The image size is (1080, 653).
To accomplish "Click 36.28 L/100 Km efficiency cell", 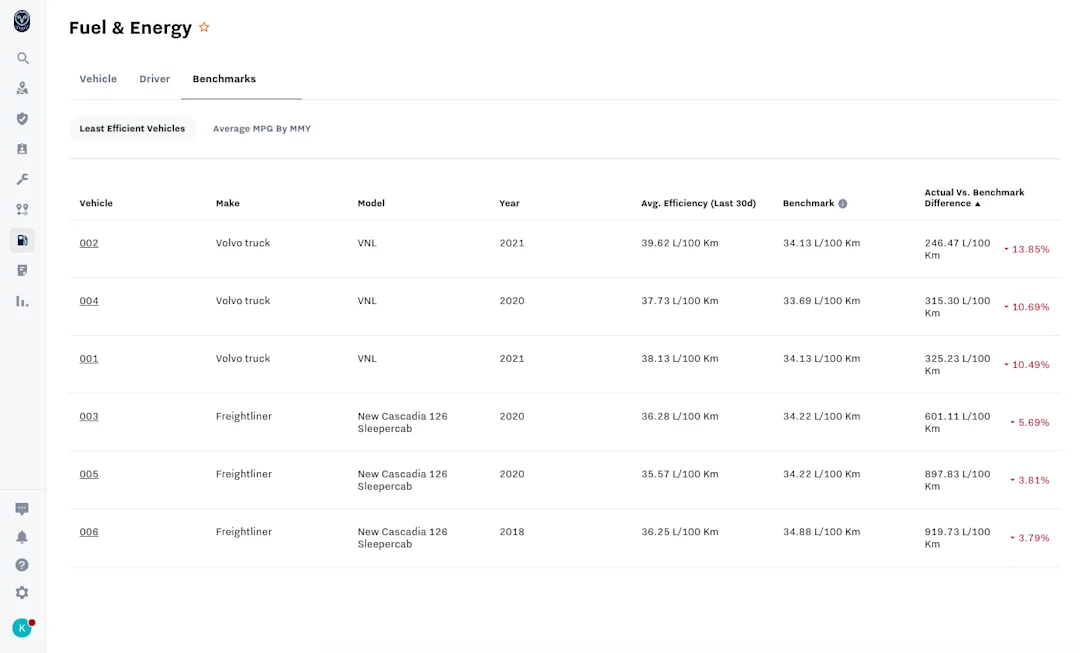I will point(680,417).
